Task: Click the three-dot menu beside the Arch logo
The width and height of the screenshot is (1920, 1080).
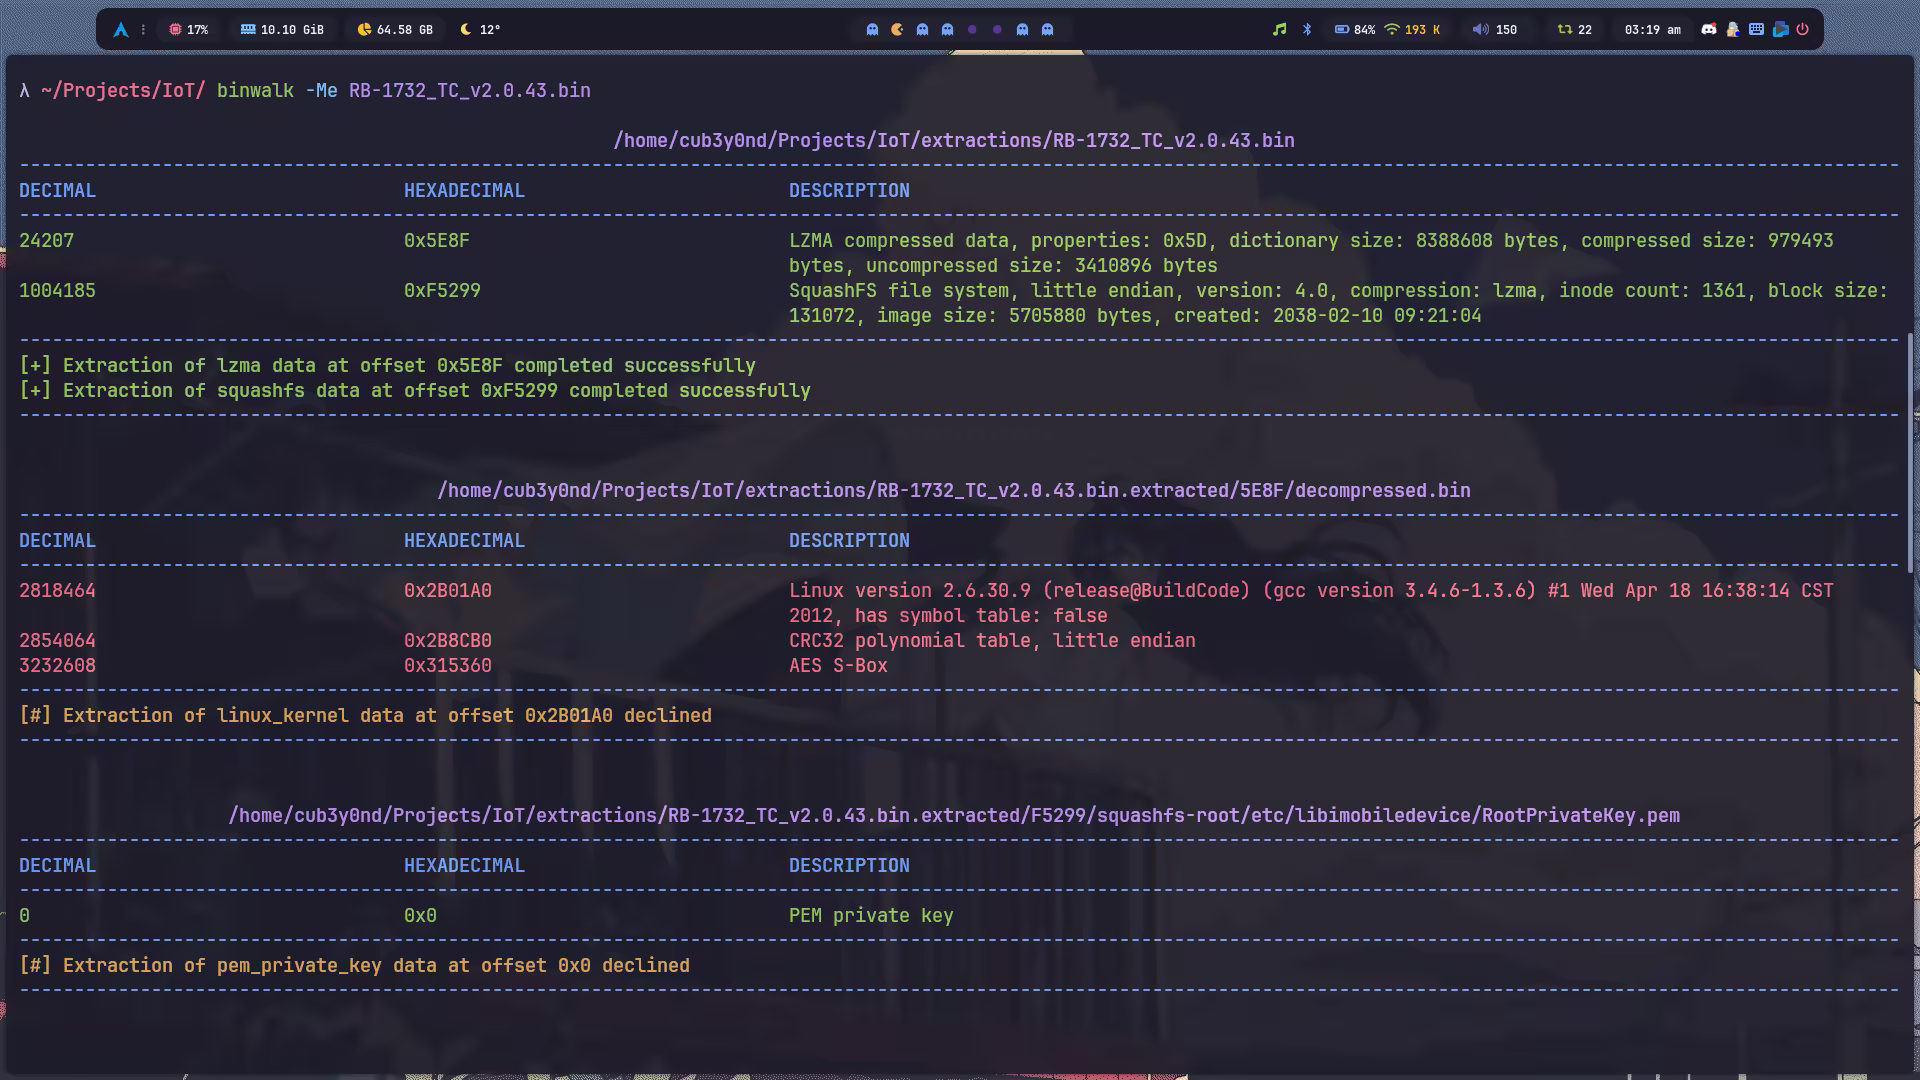Action: coord(143,30)
